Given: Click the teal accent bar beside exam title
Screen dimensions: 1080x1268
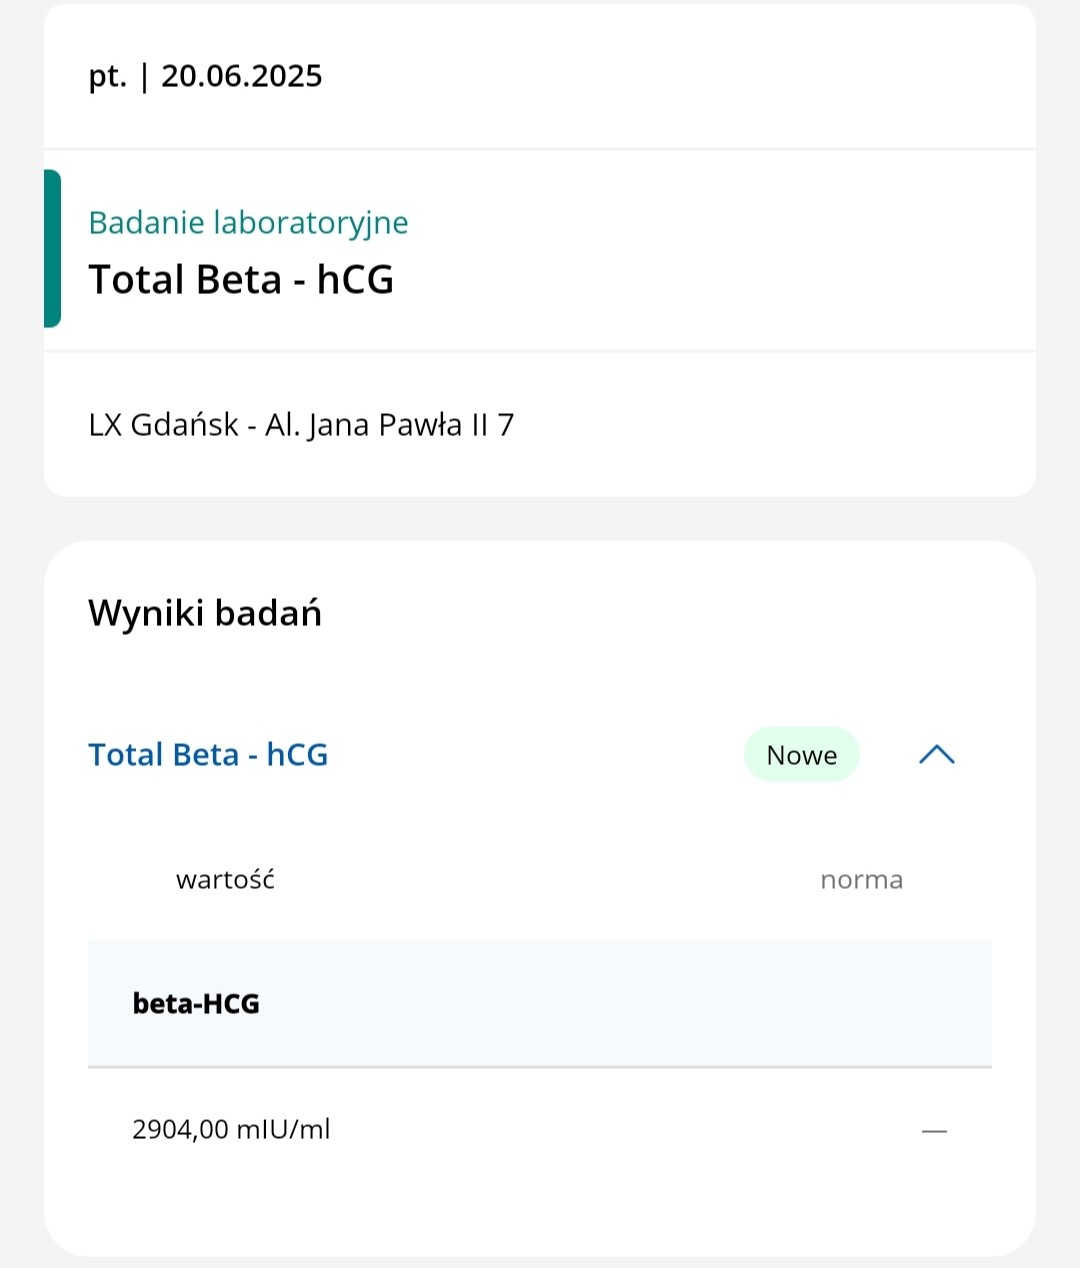Looking at the screenshot, I should [x=52, y=249].
